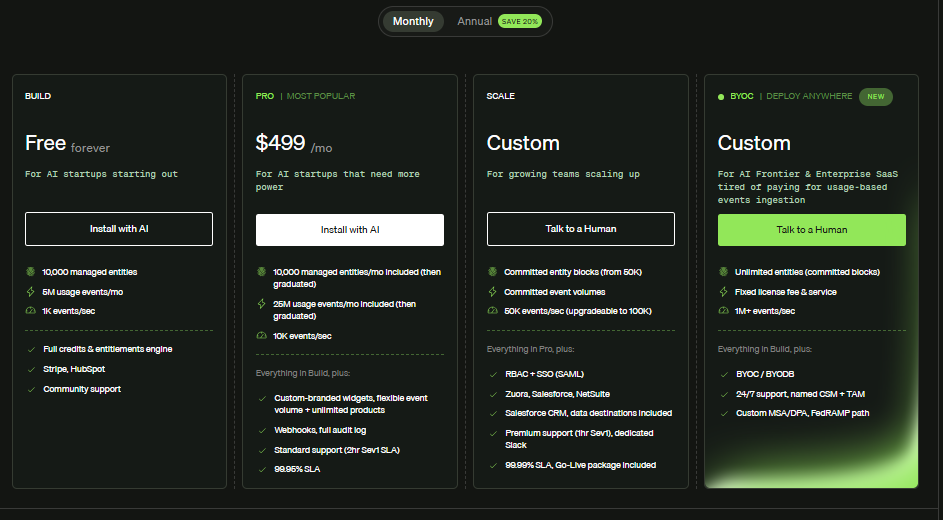Click gauge icon beside 10K events/sec
This screenshot has width=943, height=520.
tap(262, 335)
